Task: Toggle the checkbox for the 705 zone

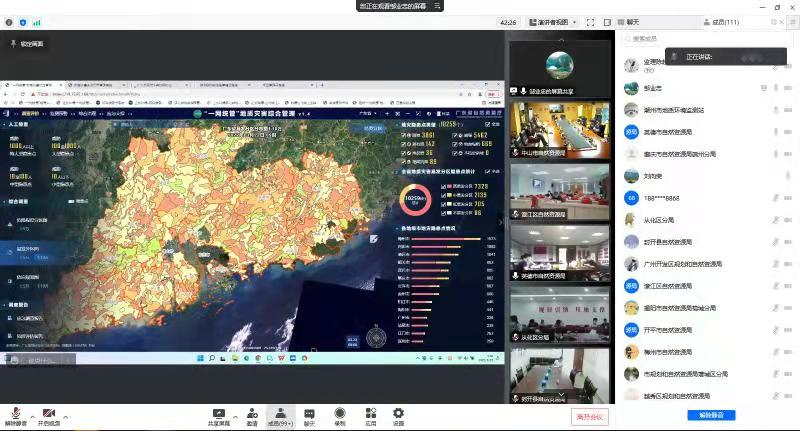Action: click(443, 204)
